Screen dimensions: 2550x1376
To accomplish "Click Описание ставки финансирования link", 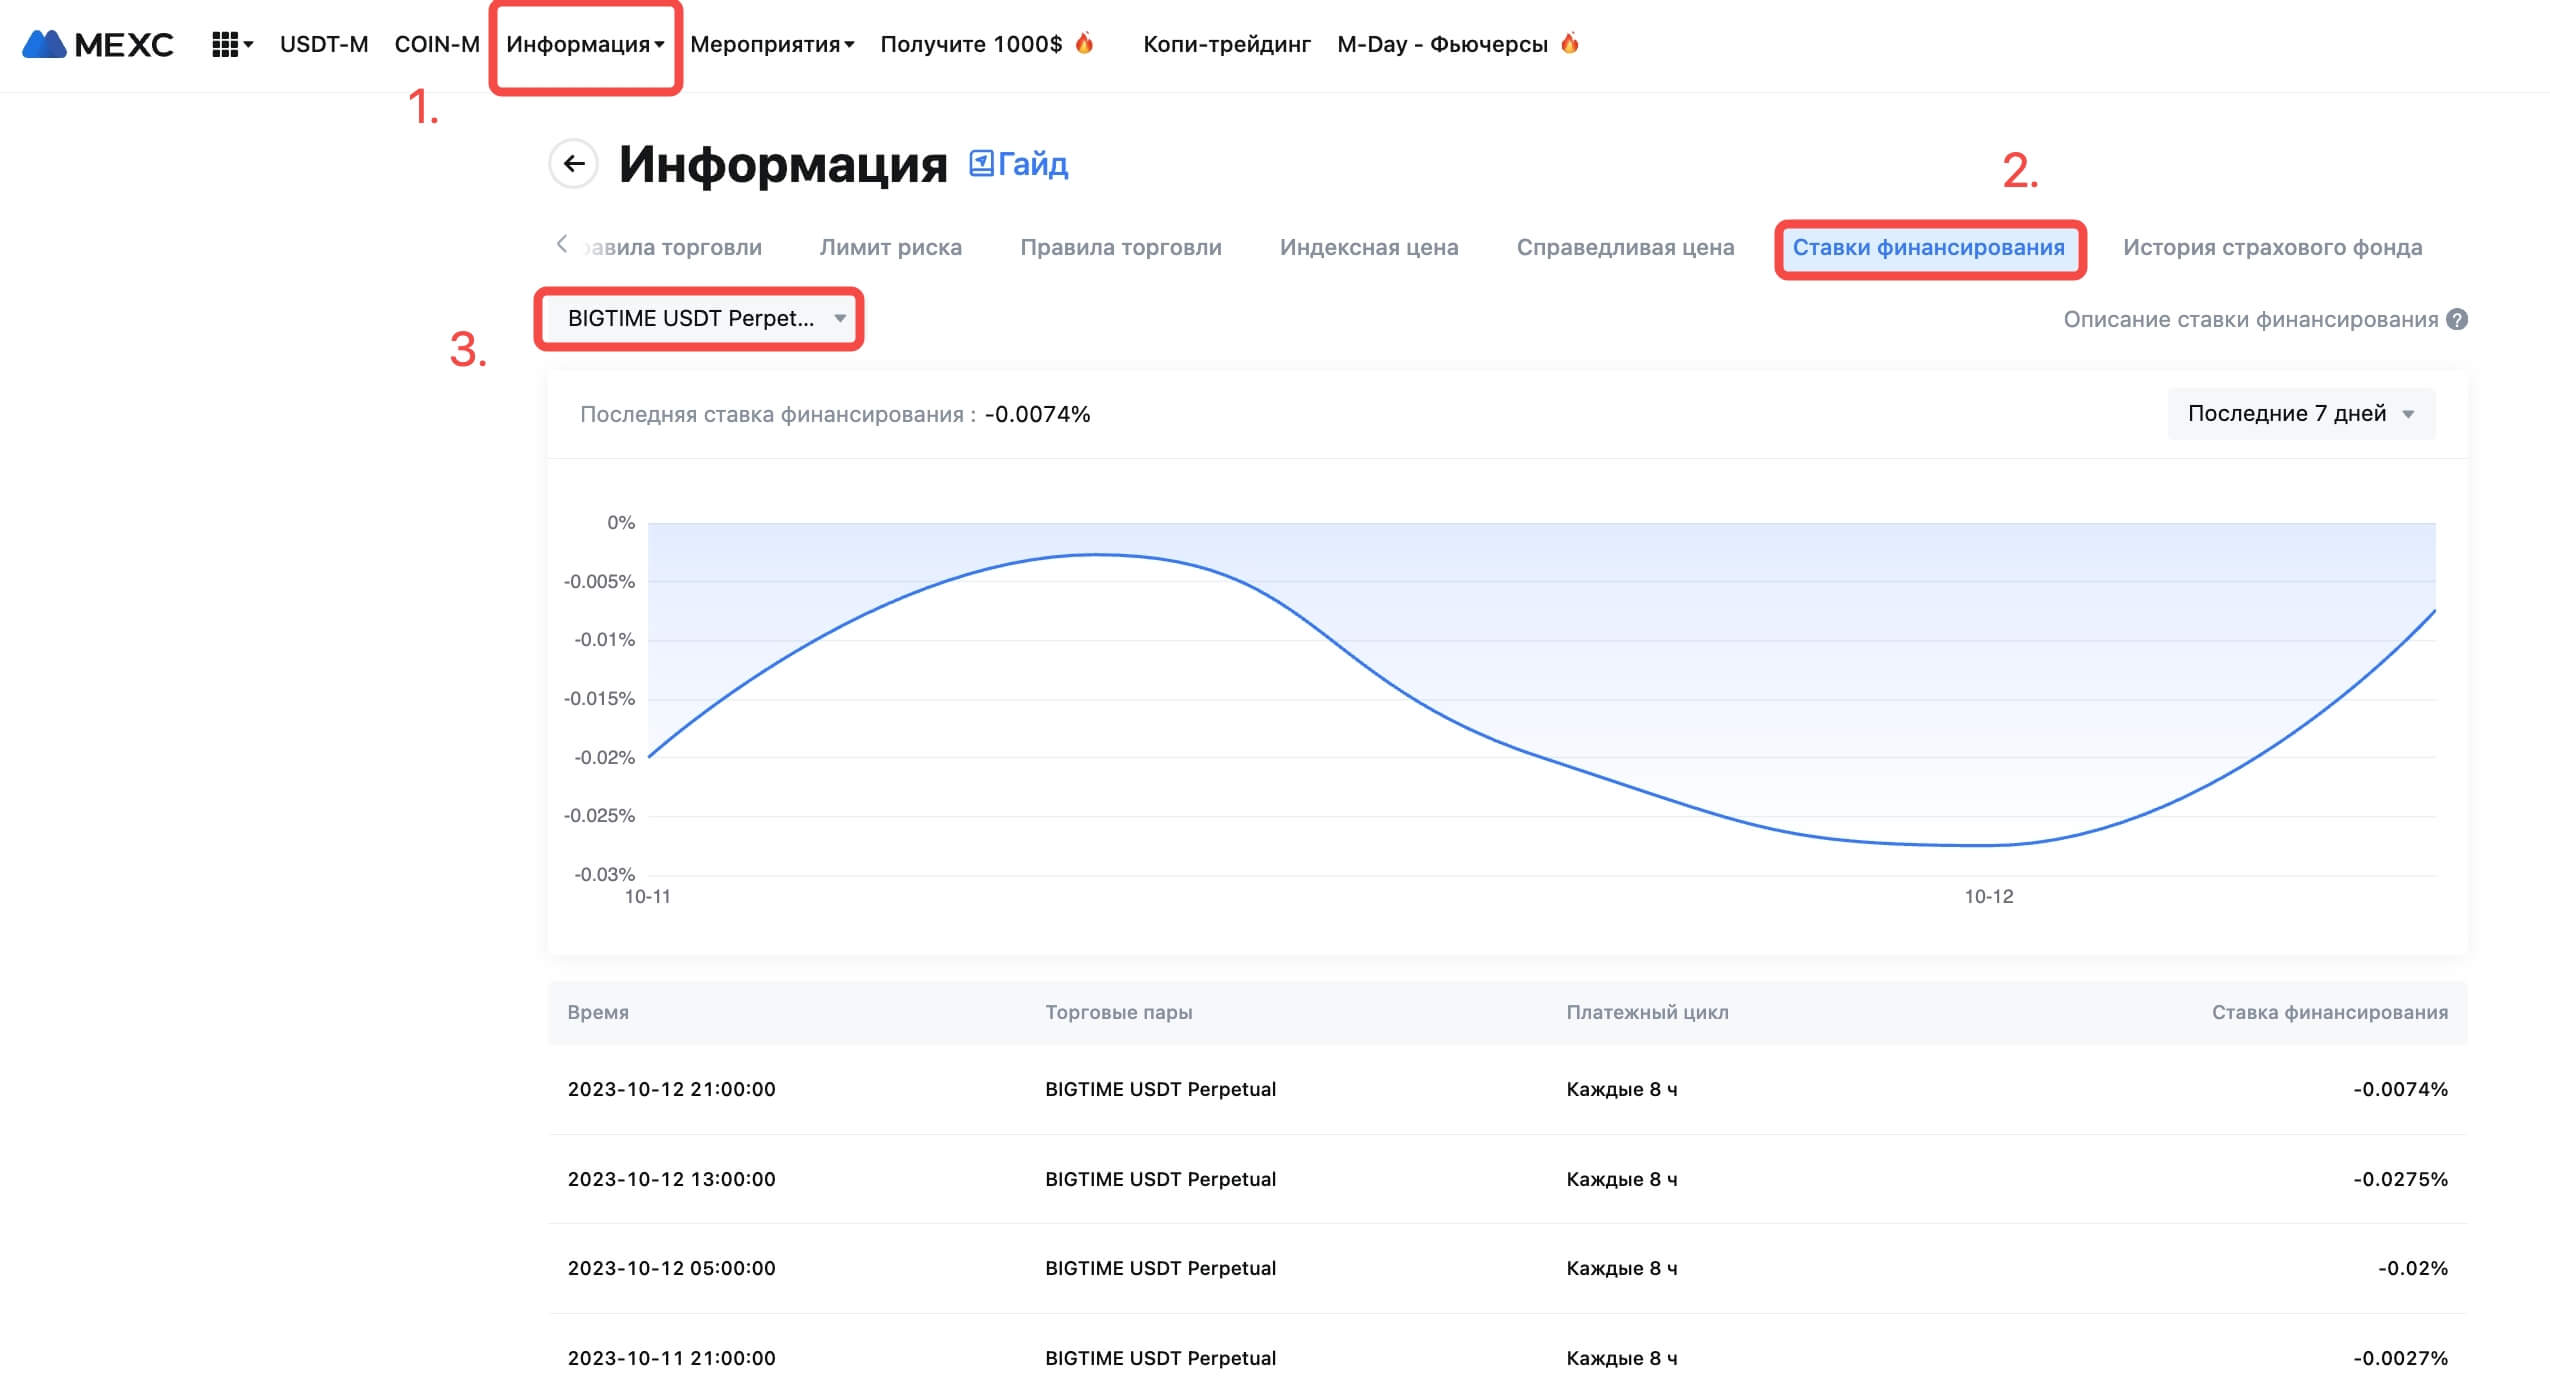I will tap(2250, 319).
